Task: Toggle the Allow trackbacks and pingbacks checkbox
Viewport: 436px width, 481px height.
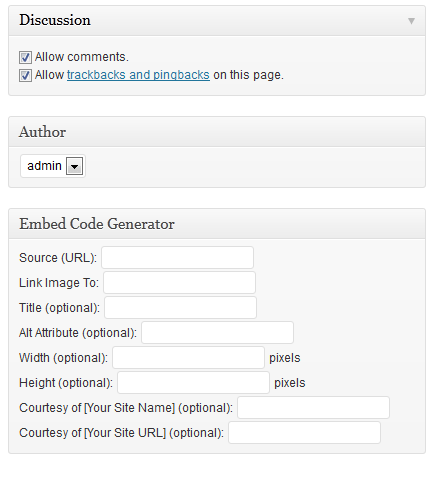Action: pyautogui.click(x=25, y=75)
